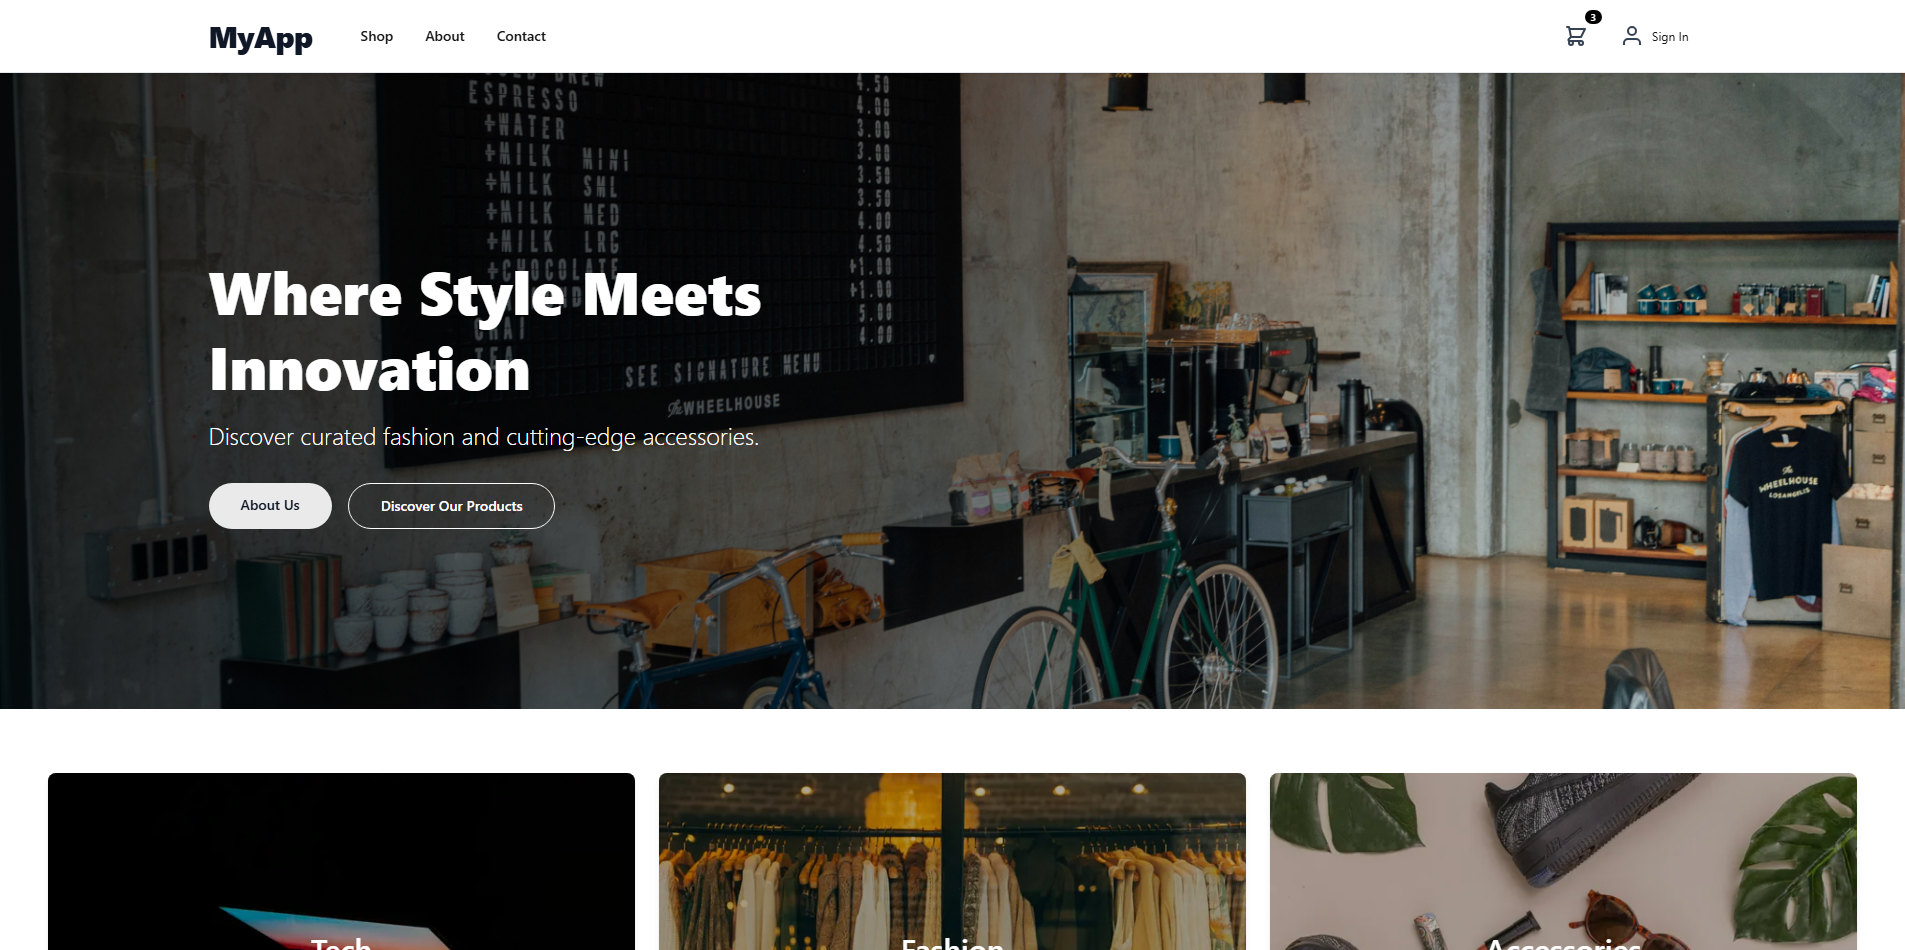Click the Discover Our Products button
The width and height of the screenshot is (1905, 950).
(451, 506)
